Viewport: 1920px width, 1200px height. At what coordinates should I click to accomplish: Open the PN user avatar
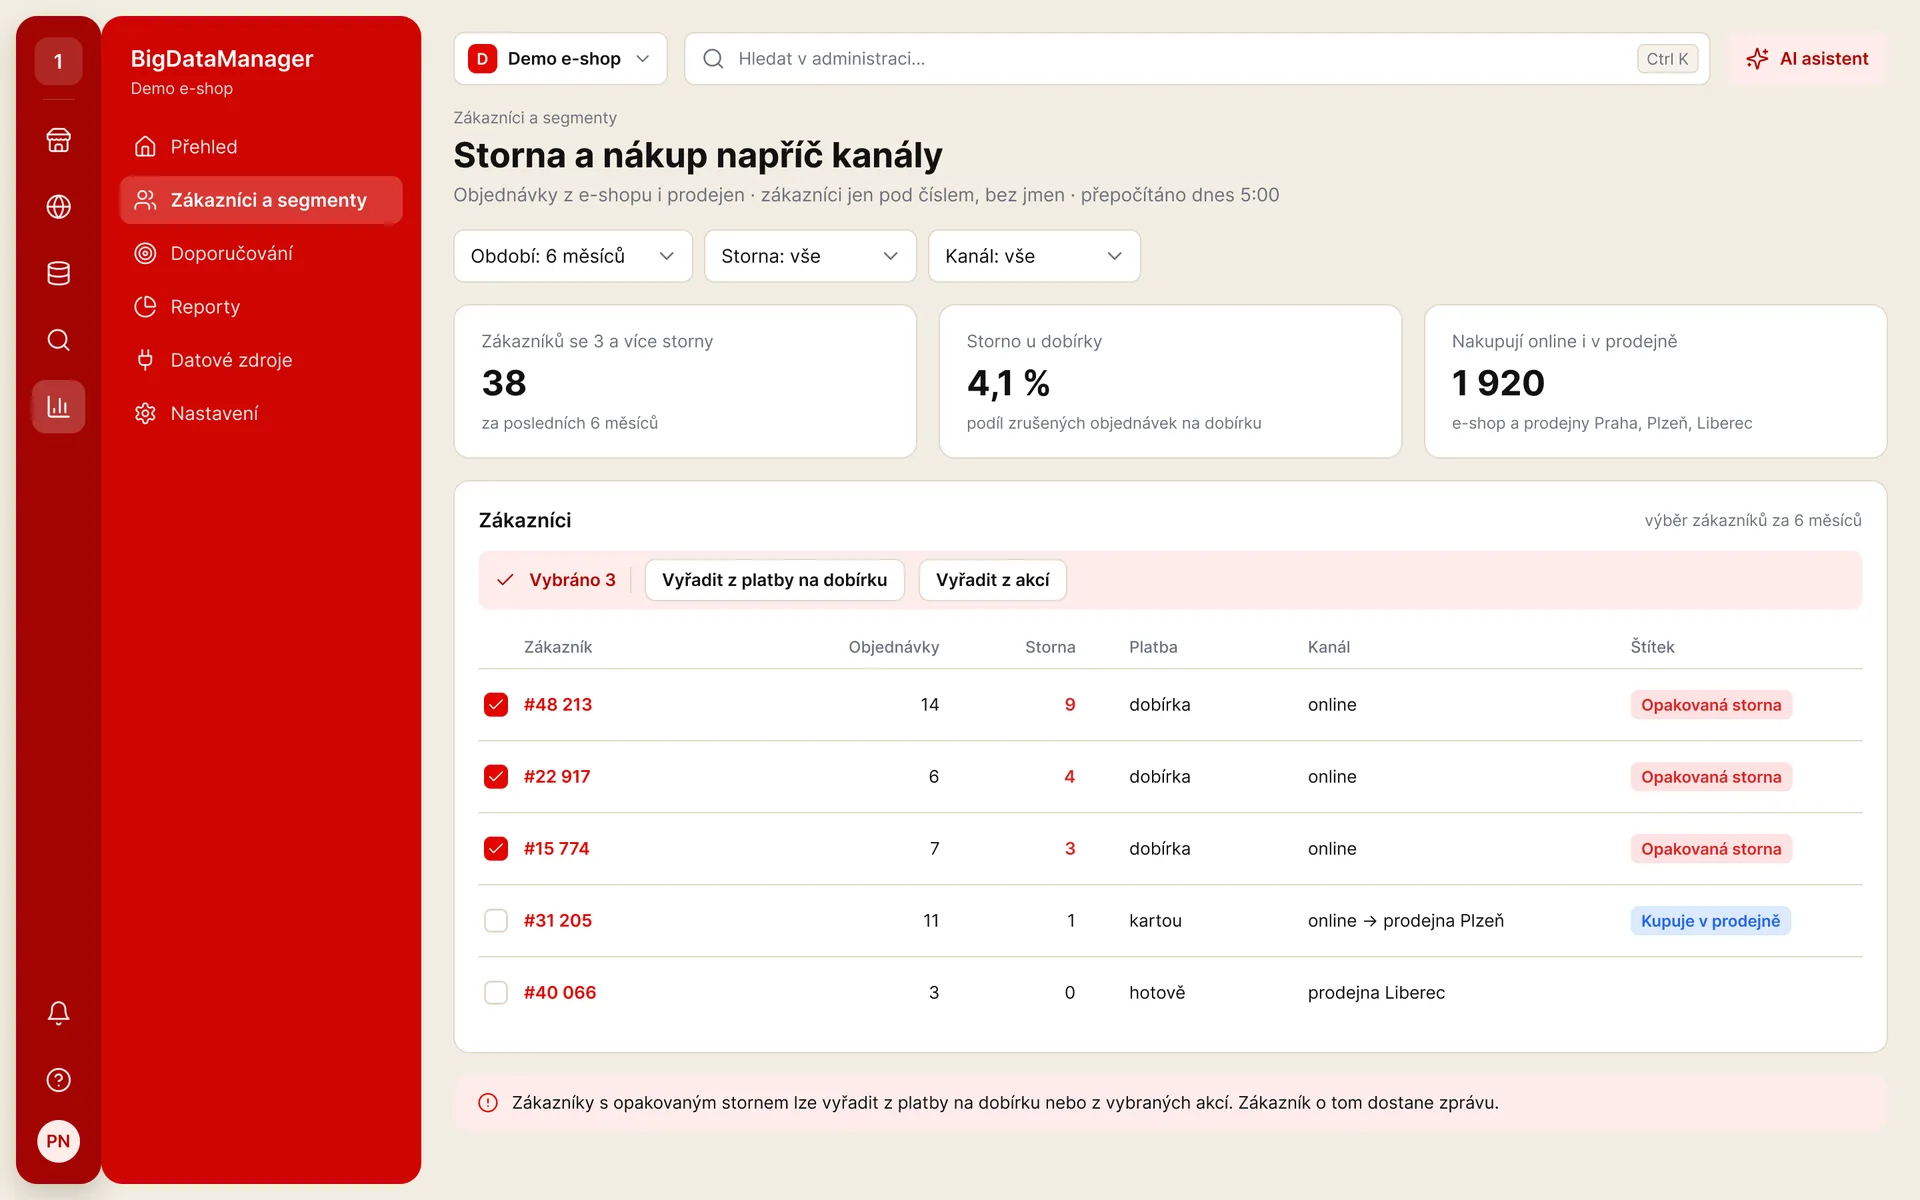(x=58, y=1141)
